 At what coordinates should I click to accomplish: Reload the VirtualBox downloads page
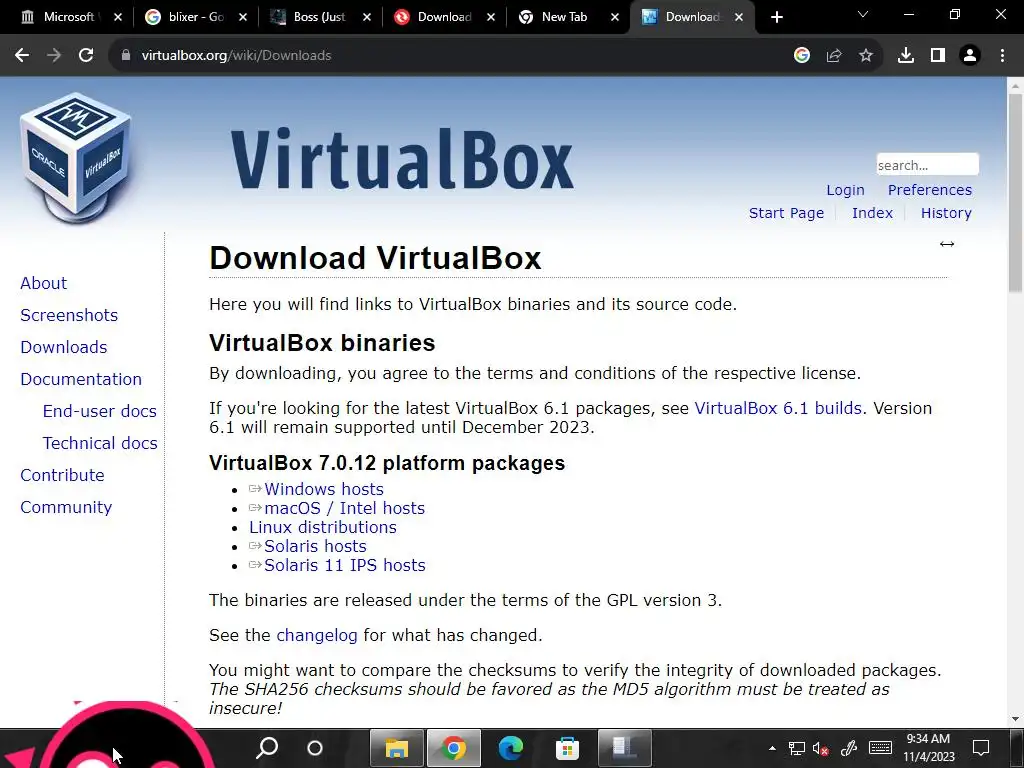tap(86, 56)
